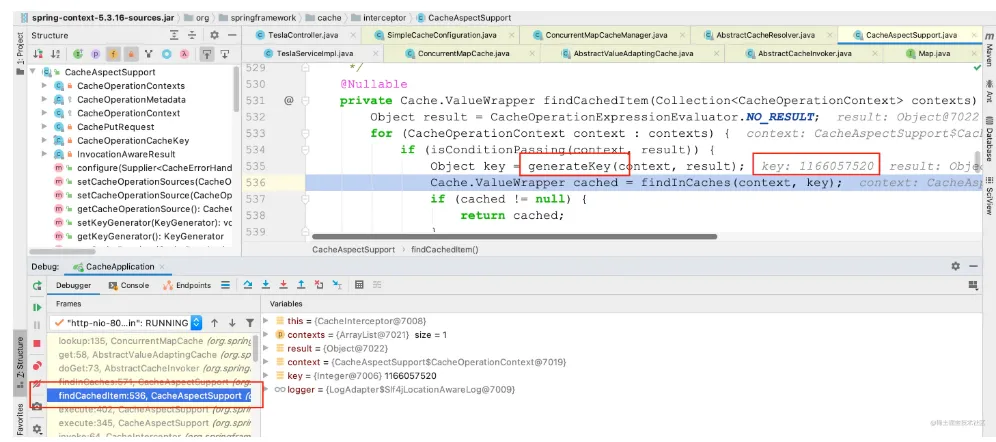Switch to TeslaServiceImpl.java tab
This screenshot has width=996, height=442.
[315, 53]
